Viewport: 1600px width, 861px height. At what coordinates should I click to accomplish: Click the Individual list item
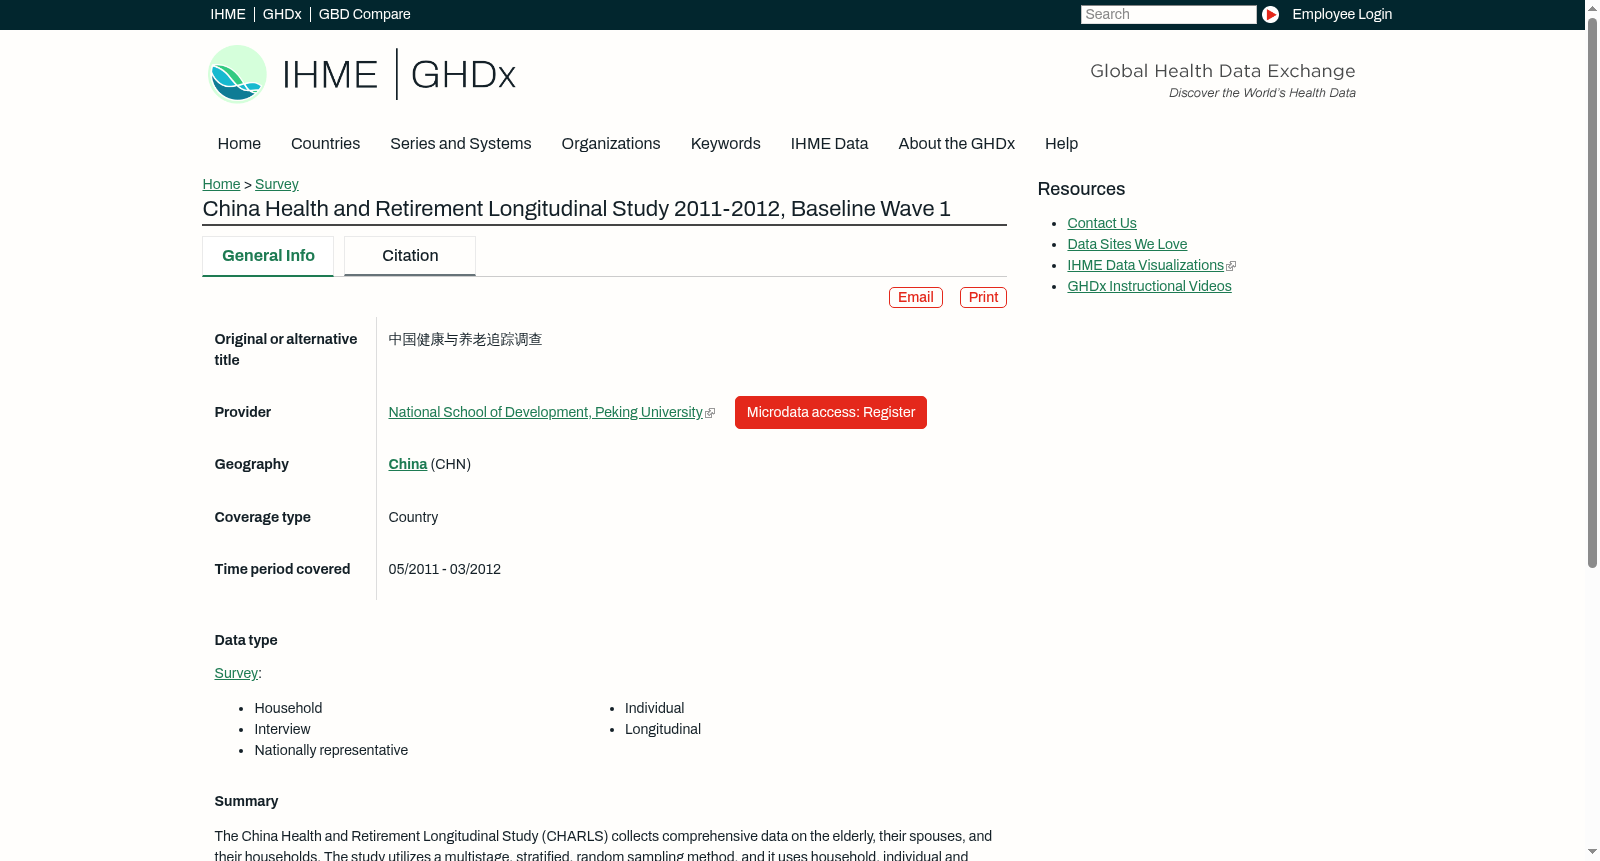(x=654, y=708)
